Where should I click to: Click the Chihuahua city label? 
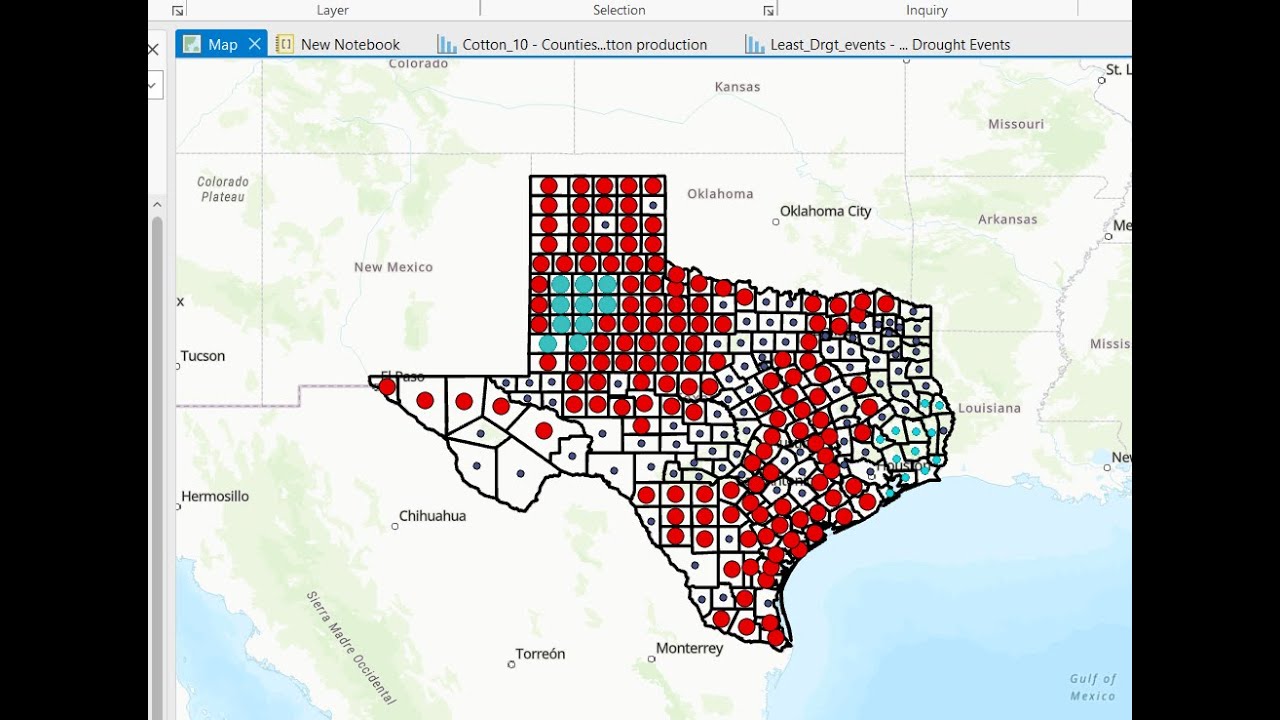[x=432, y=516]
